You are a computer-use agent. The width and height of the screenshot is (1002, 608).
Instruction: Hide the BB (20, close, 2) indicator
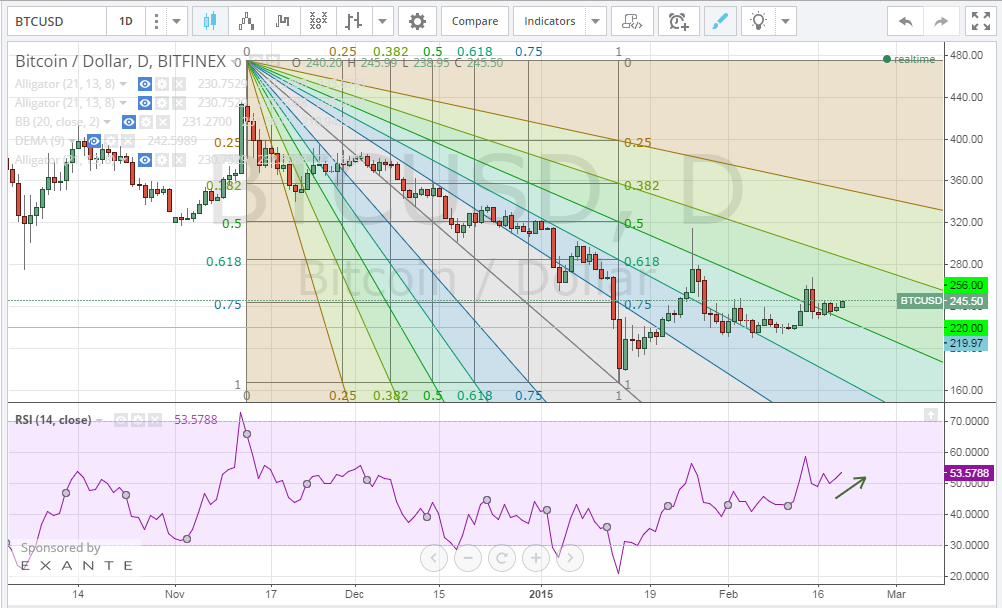(128, 122)
